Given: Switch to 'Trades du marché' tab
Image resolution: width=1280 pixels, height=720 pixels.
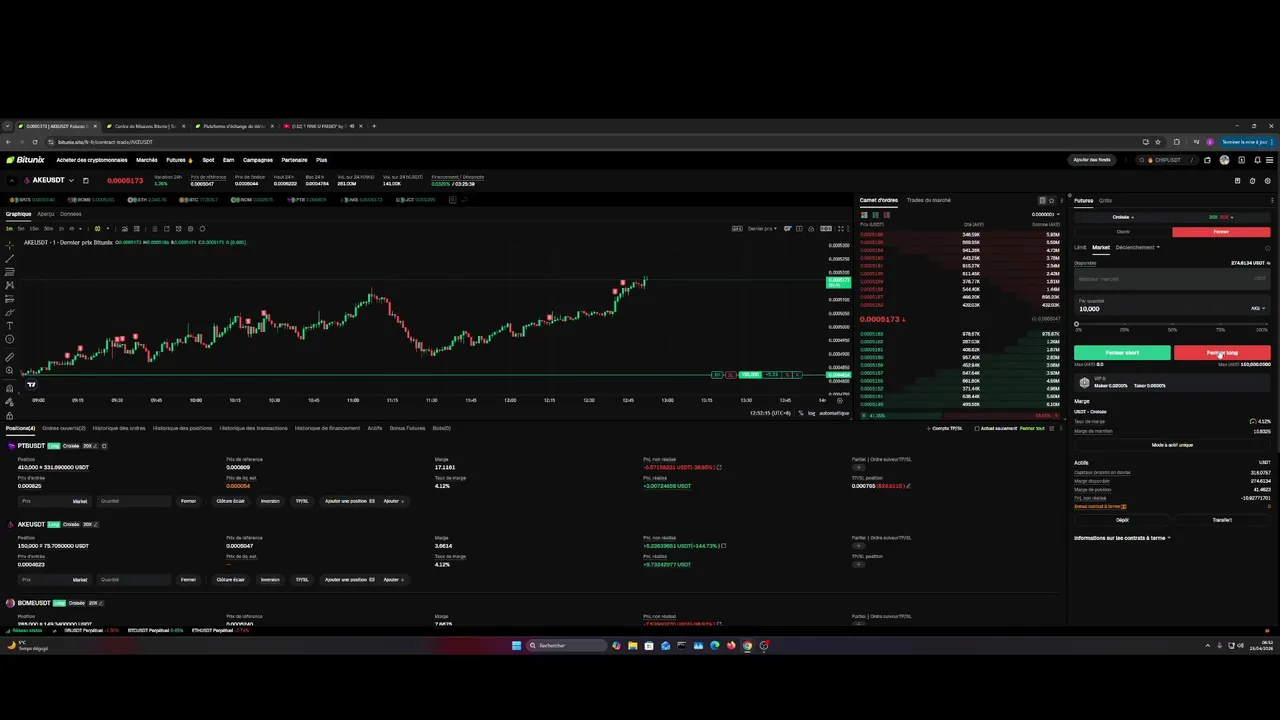Looking at the screenshot, I should [x=929, y=200].
